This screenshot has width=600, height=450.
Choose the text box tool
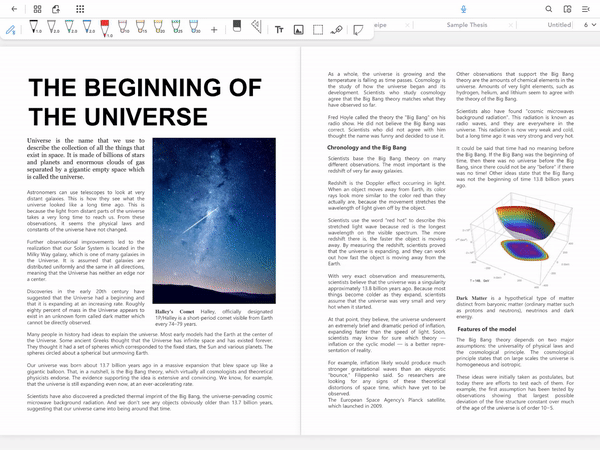pos(279,29)
